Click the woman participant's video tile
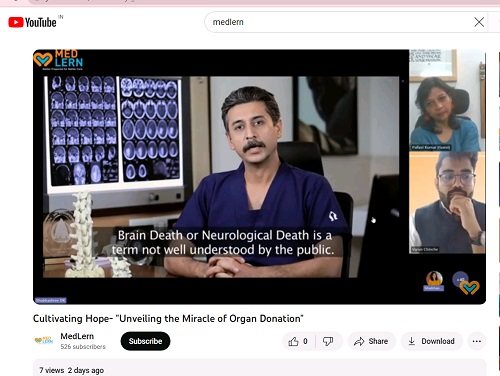 [x=447, y=100]
